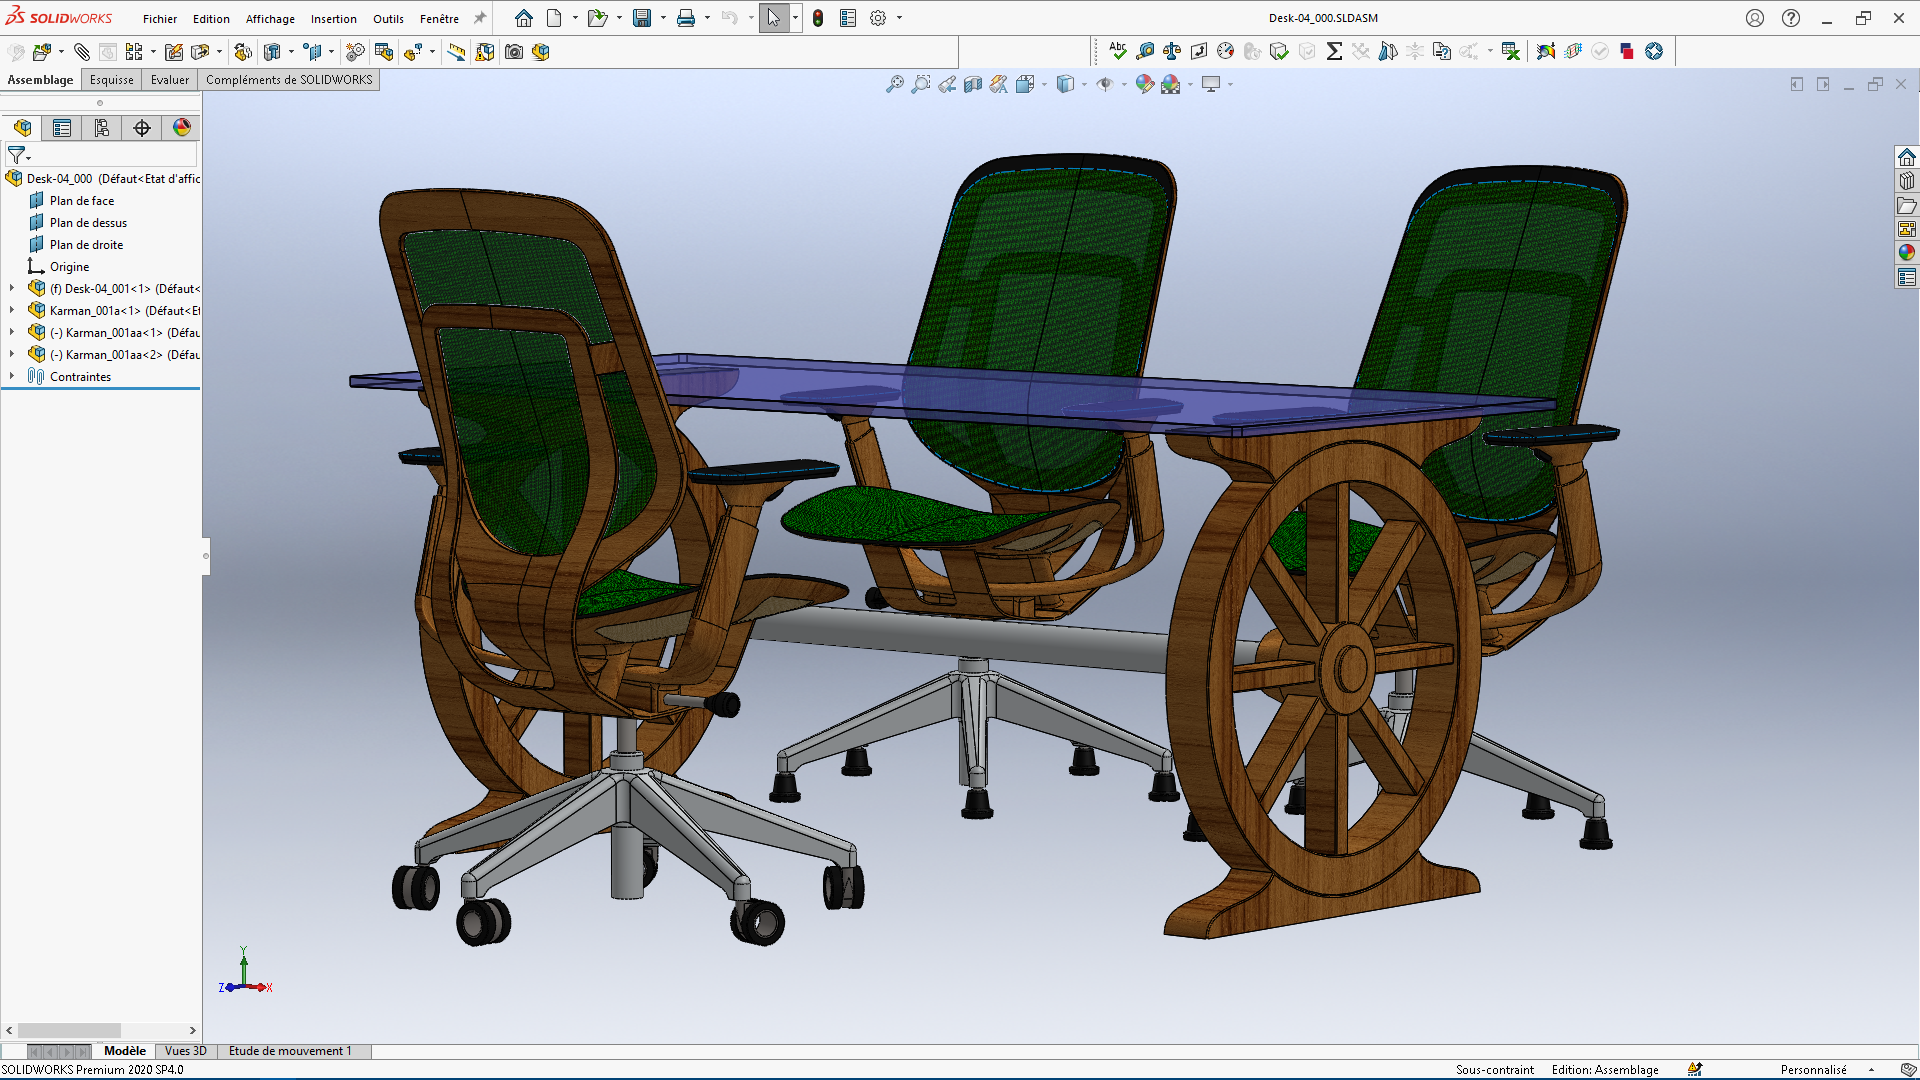Click the Bill of Materials table icon
The image size is (1920, 1080).
tap(384, 52)
